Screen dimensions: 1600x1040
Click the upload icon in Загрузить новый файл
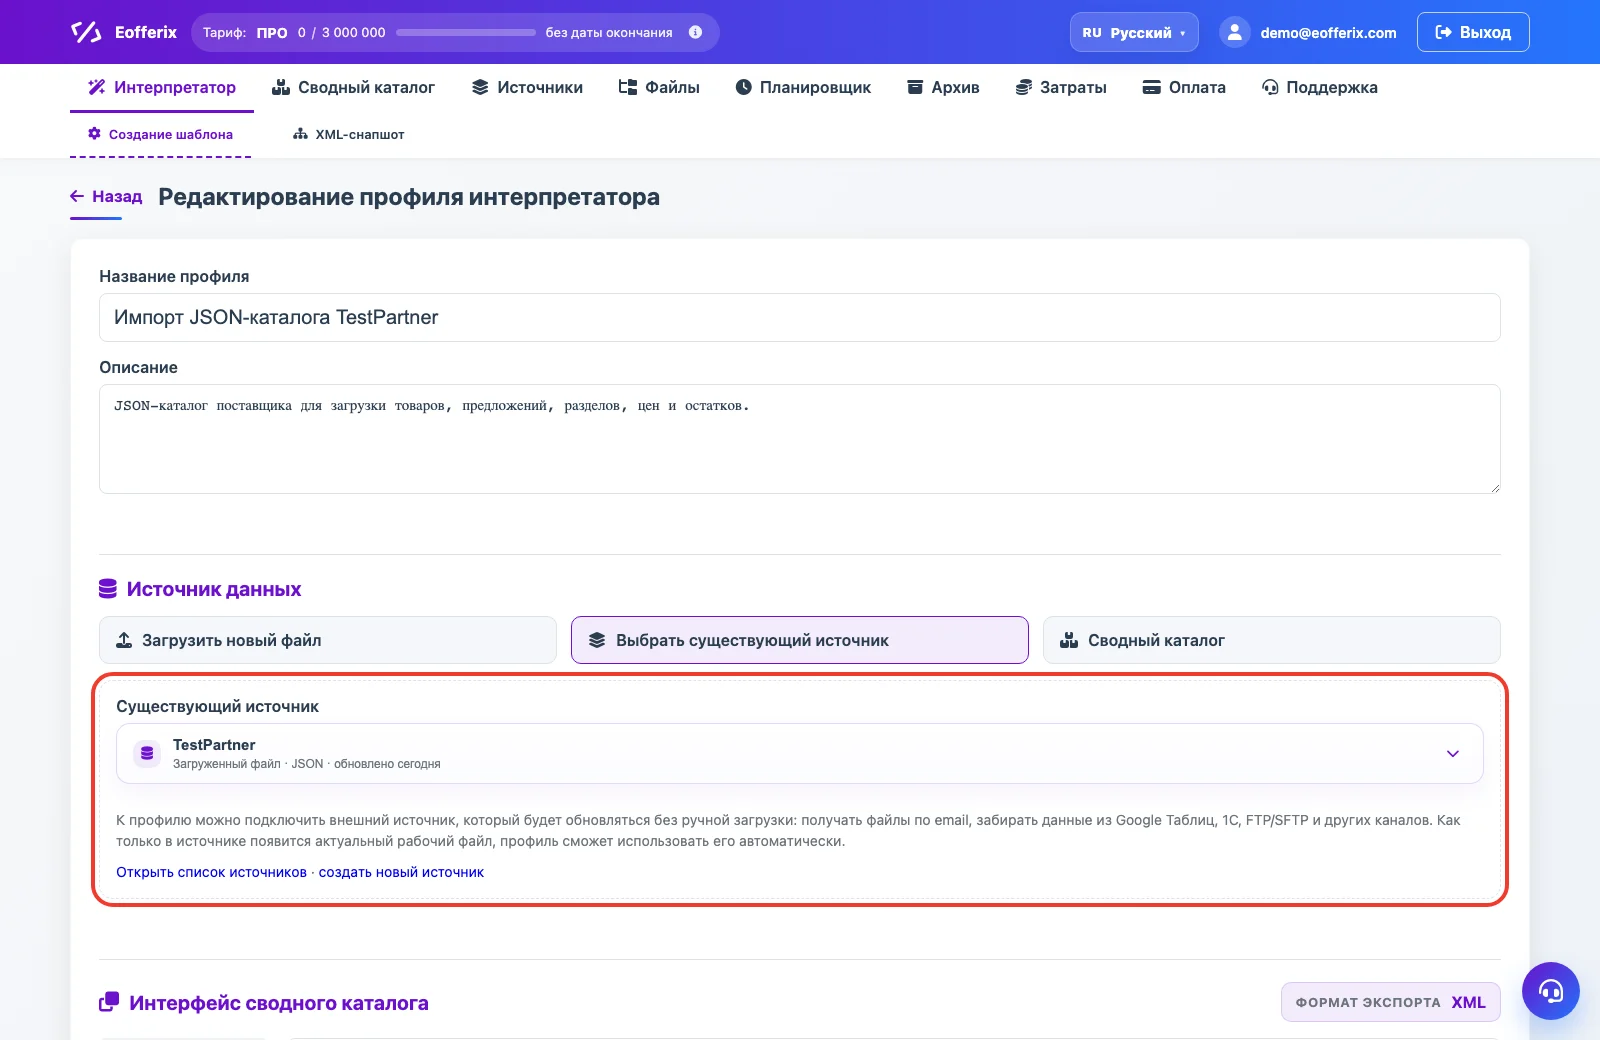pyautogui.click(x=124, y=640)
